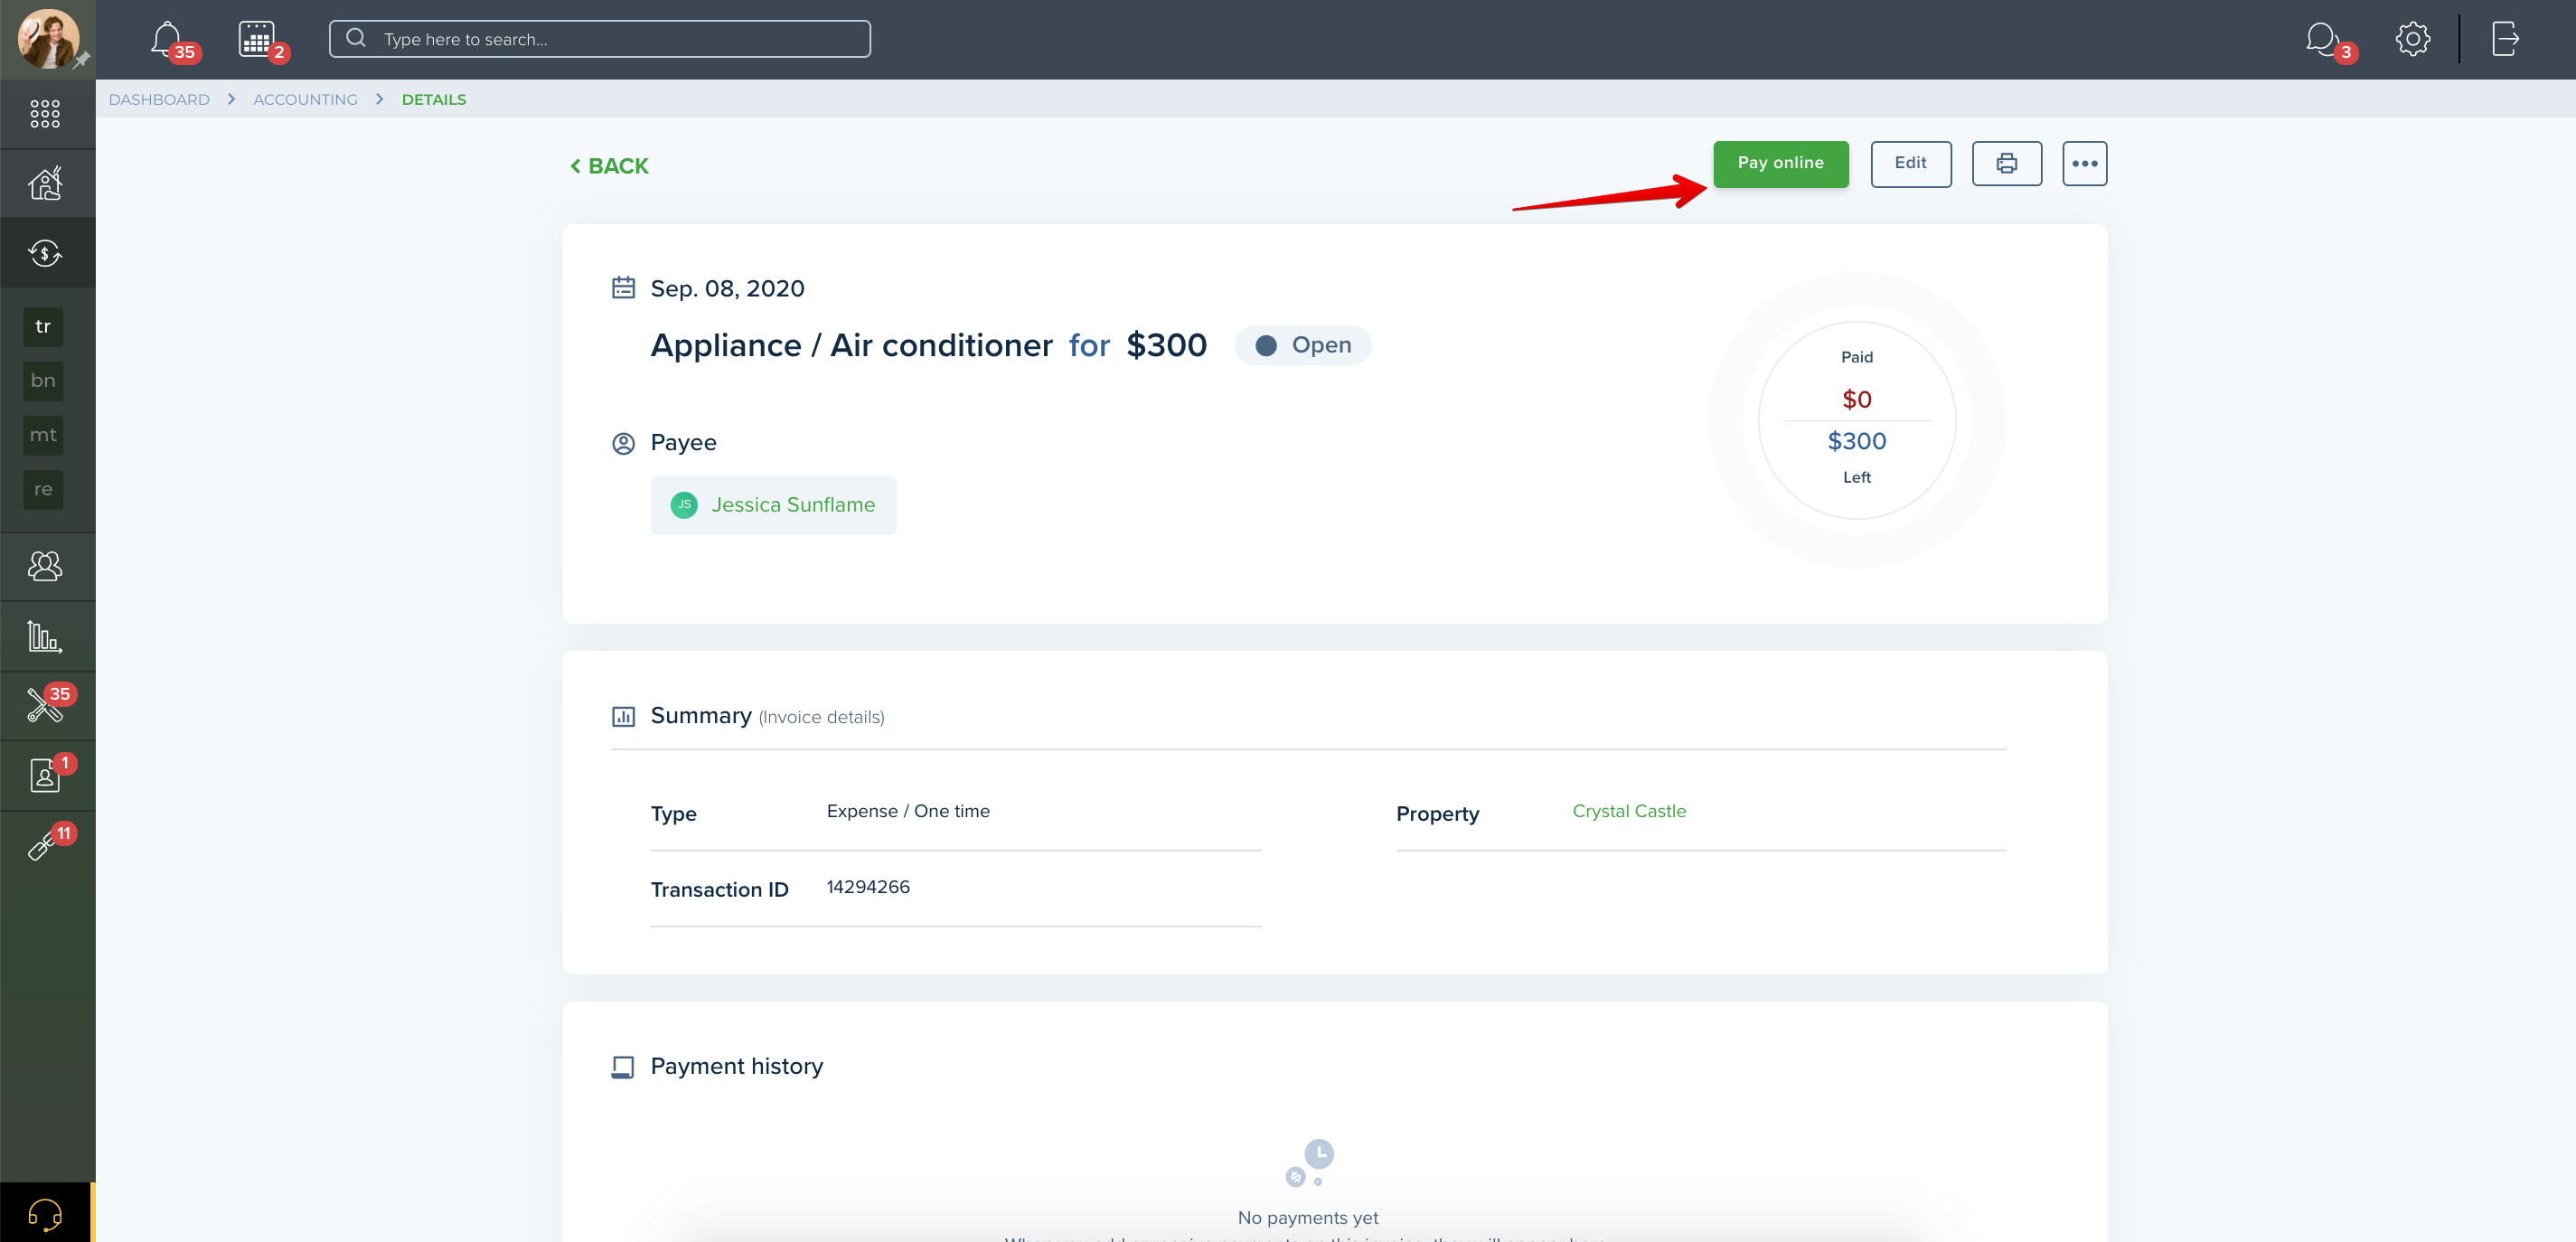
Task: Click the 'Expense / One time' type value
Action: click(908, 811)
